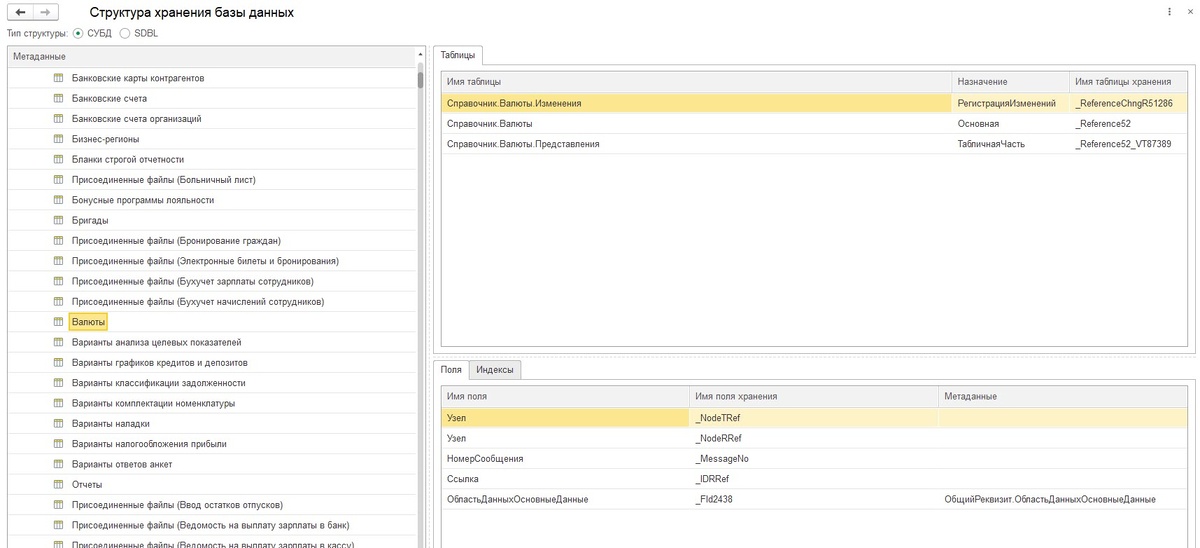Select the СУБД structure type
The height and width of the screenshot is (548, 1200).
(x=79, y=33)
